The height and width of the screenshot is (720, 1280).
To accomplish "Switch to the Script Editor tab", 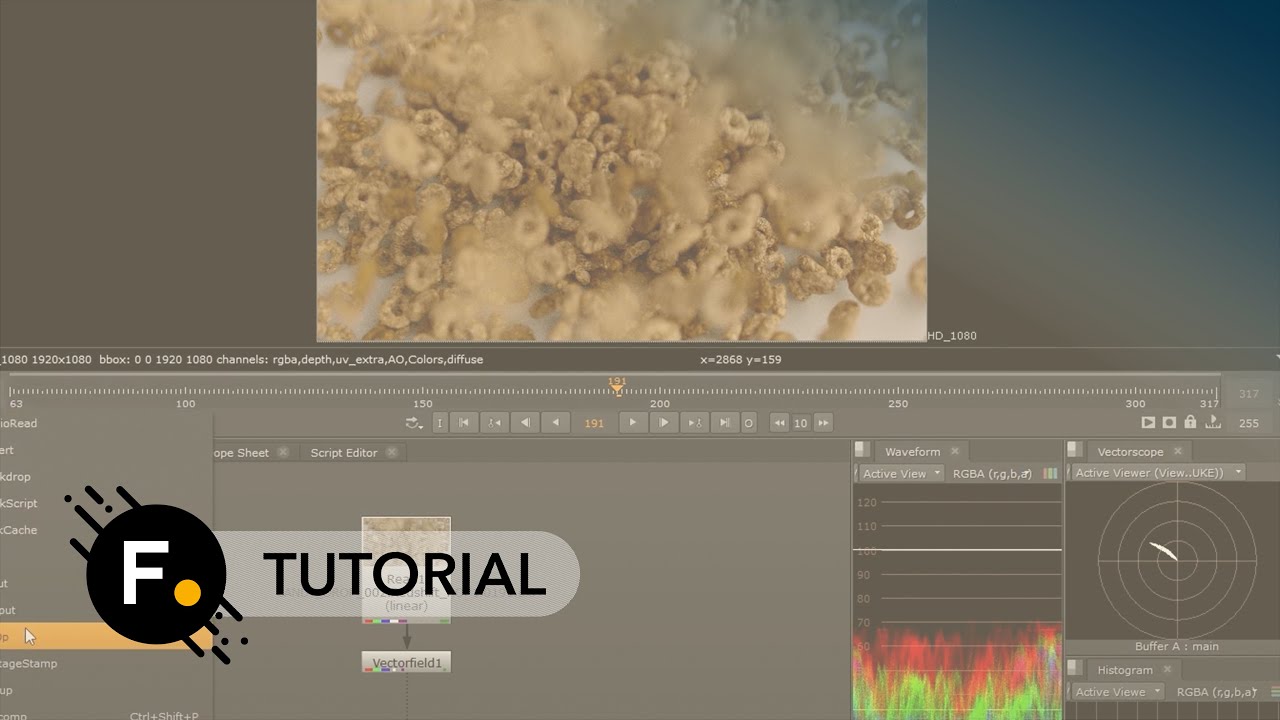I will tap(344, 453).
